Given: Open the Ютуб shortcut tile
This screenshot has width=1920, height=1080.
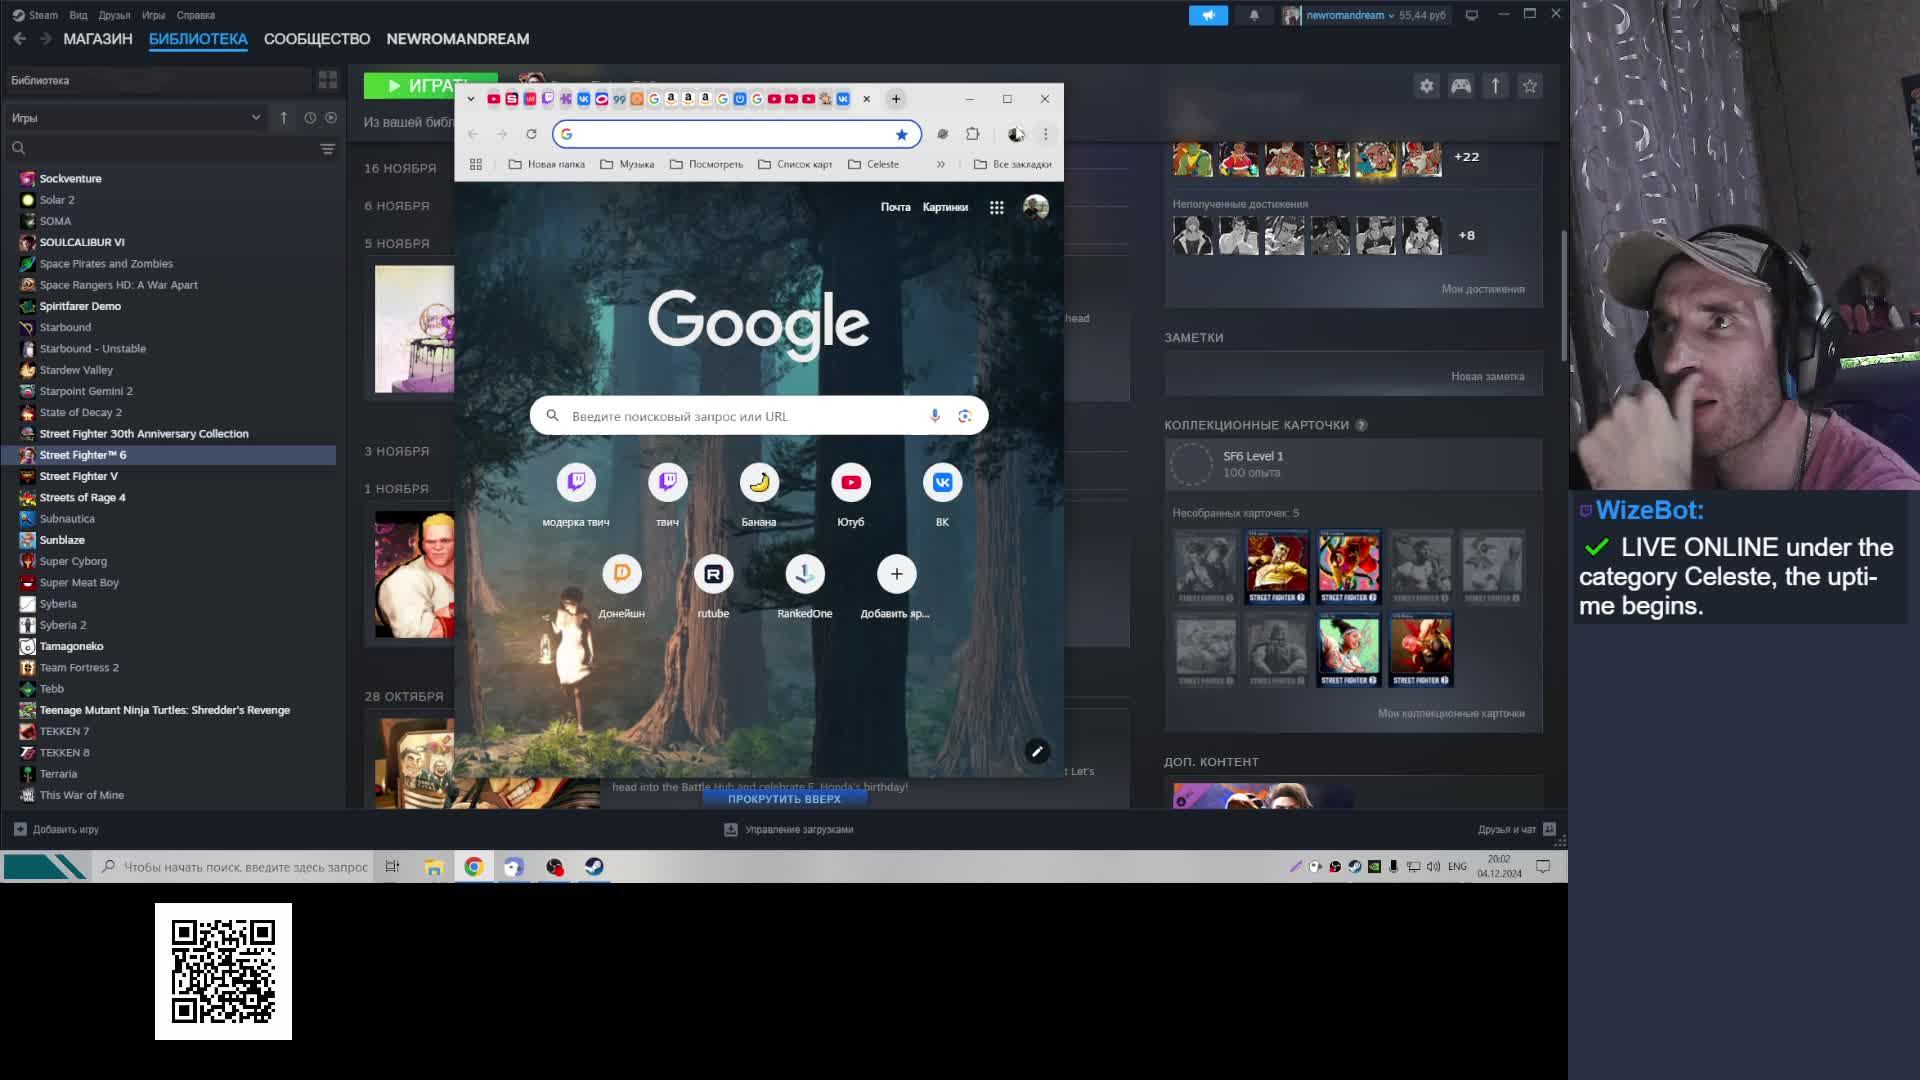Looking at the screenshot, I should pos(850,483).
